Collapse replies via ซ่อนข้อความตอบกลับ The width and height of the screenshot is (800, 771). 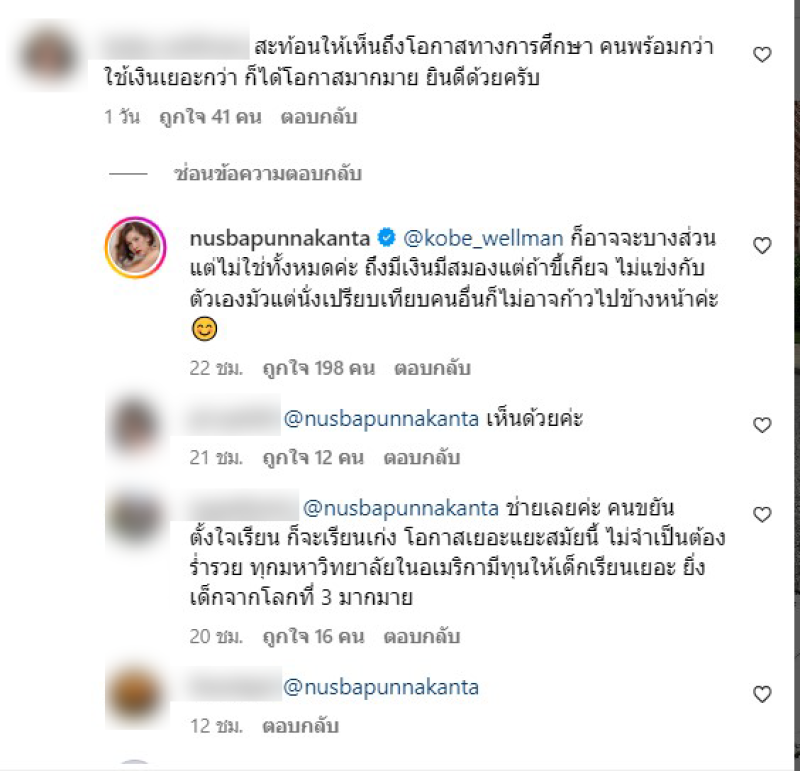pos(268,174)
